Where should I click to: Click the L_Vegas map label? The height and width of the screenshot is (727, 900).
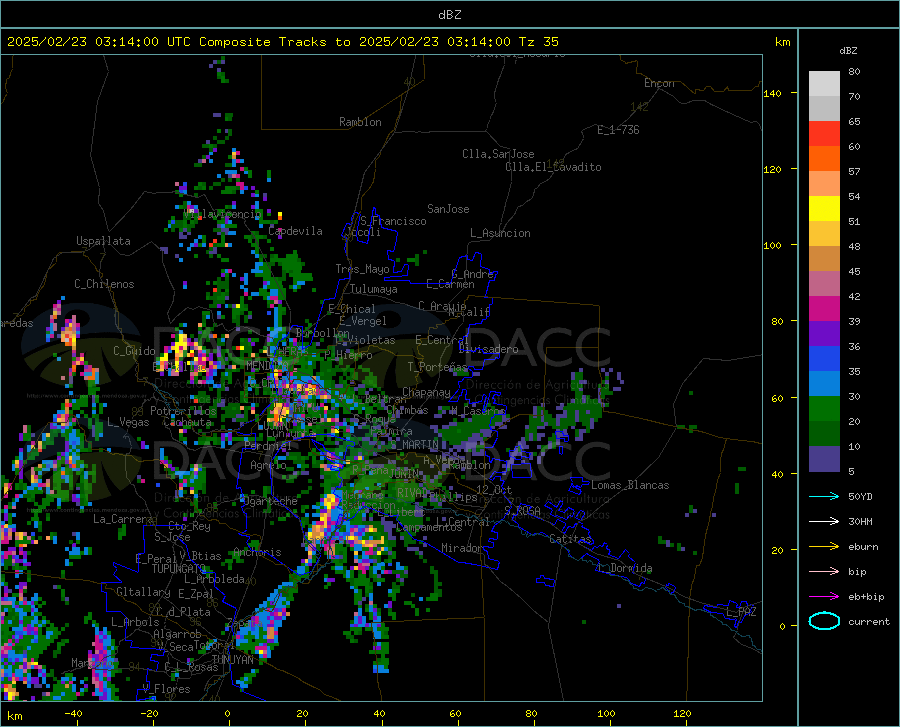pos(128,422)
